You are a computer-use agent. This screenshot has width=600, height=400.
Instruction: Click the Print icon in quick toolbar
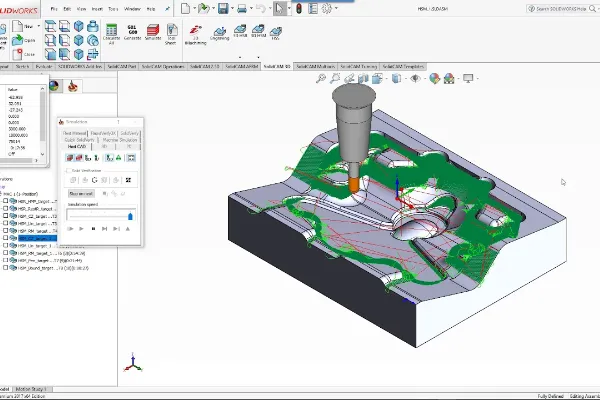click(242, 8)
